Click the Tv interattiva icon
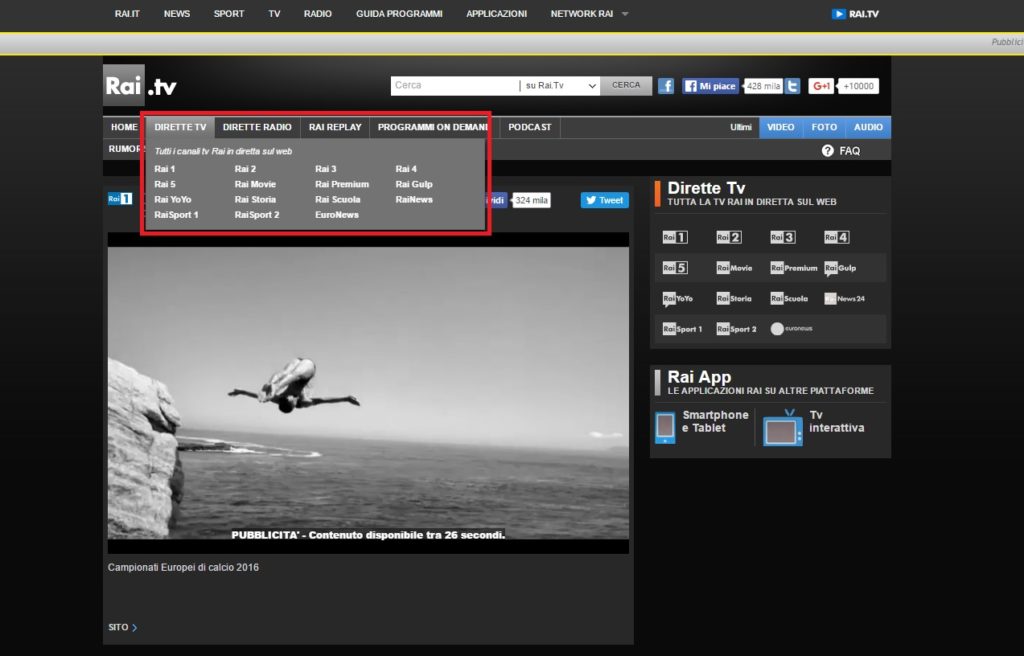 click(x=783, y=427)
